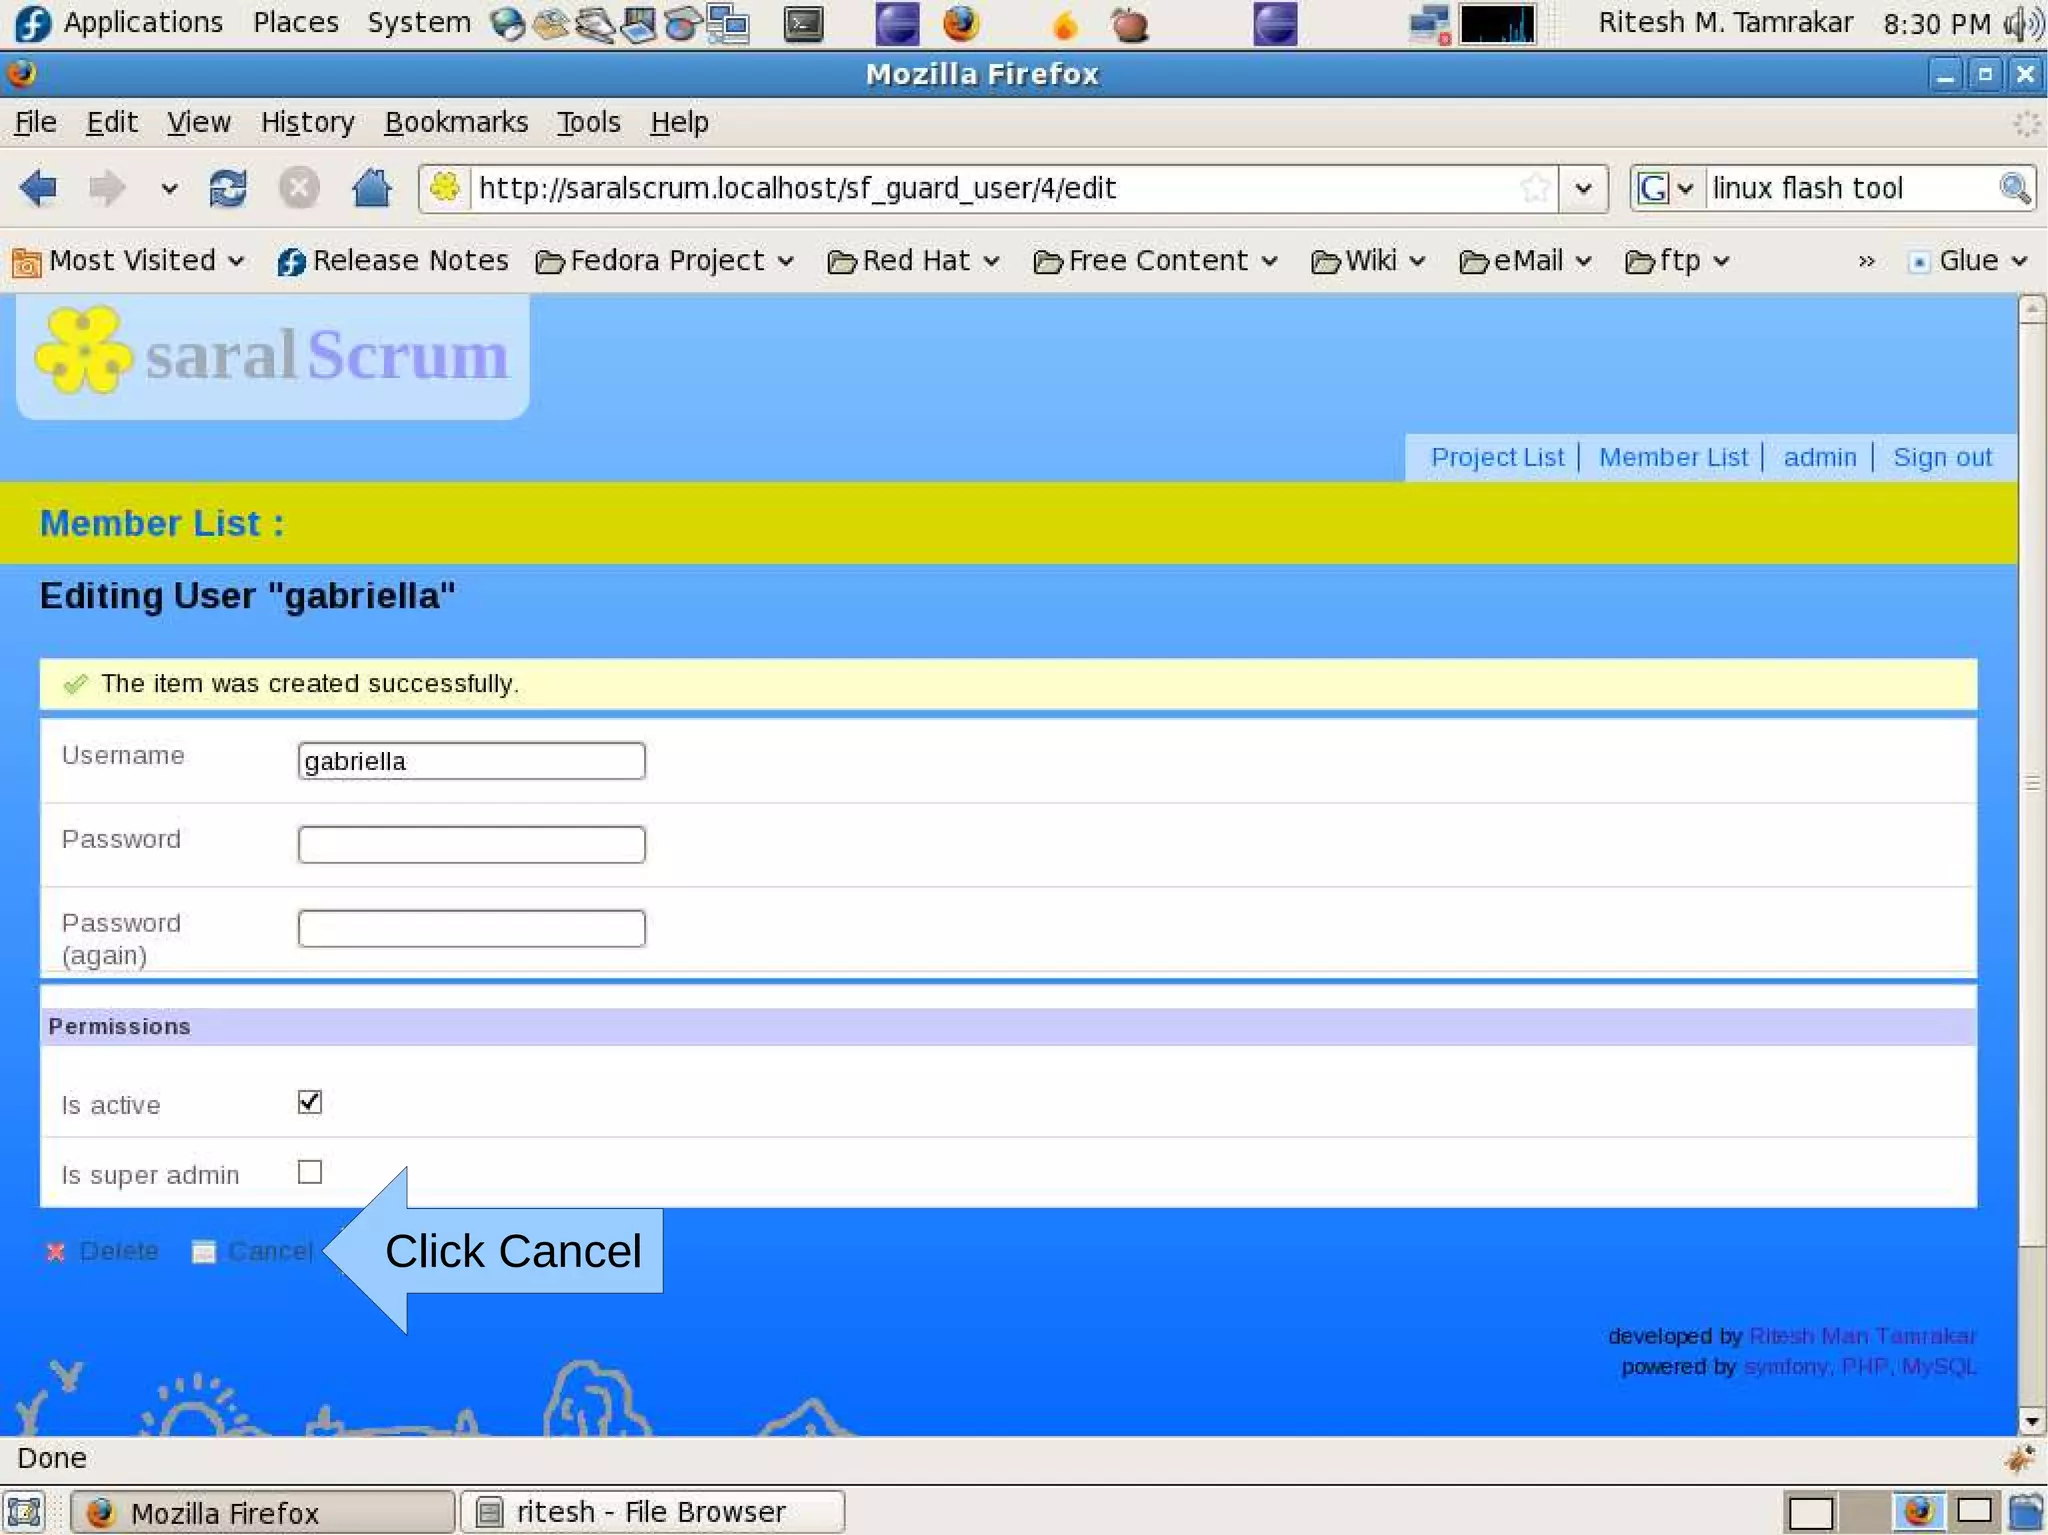Open the Member List link
Screen dimensions: 2048x1535
[x=1673, y=457]
